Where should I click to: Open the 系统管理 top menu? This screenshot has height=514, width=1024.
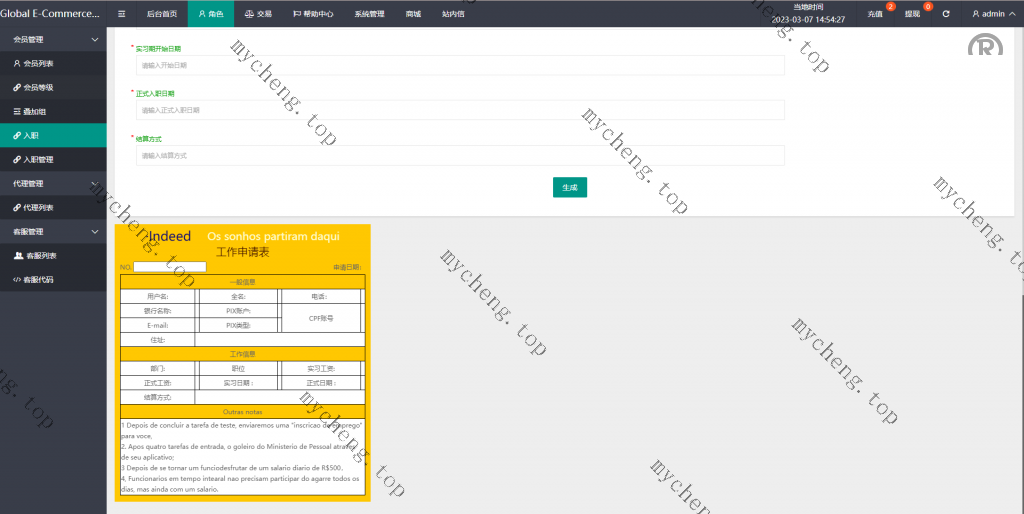tap(369, 14)
